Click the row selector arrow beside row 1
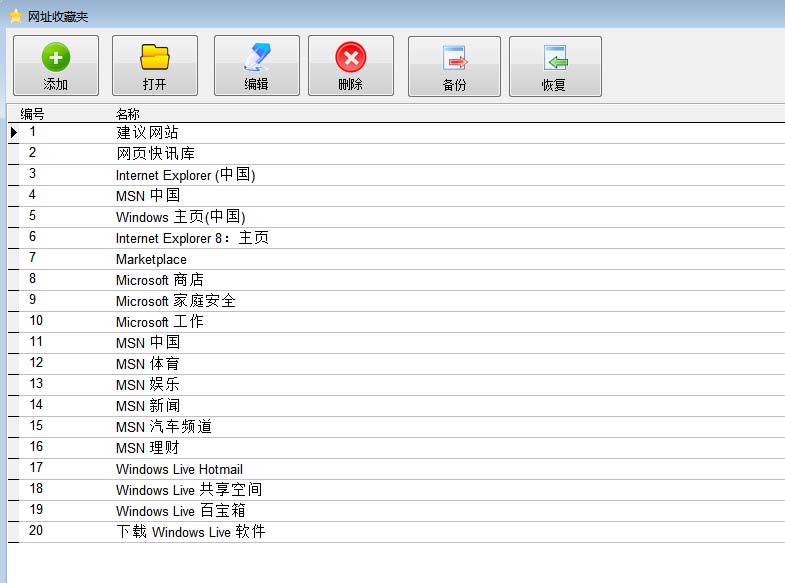This screenshot has height=583, width=785. 14,133
